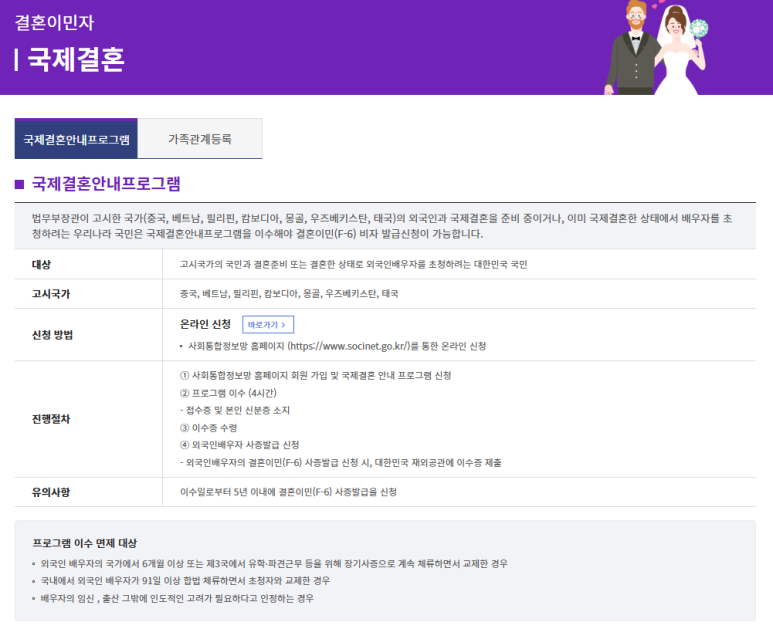
Task: Click the 이수일로부터 5년 이내 notice text
Action: tap(288, 492)
